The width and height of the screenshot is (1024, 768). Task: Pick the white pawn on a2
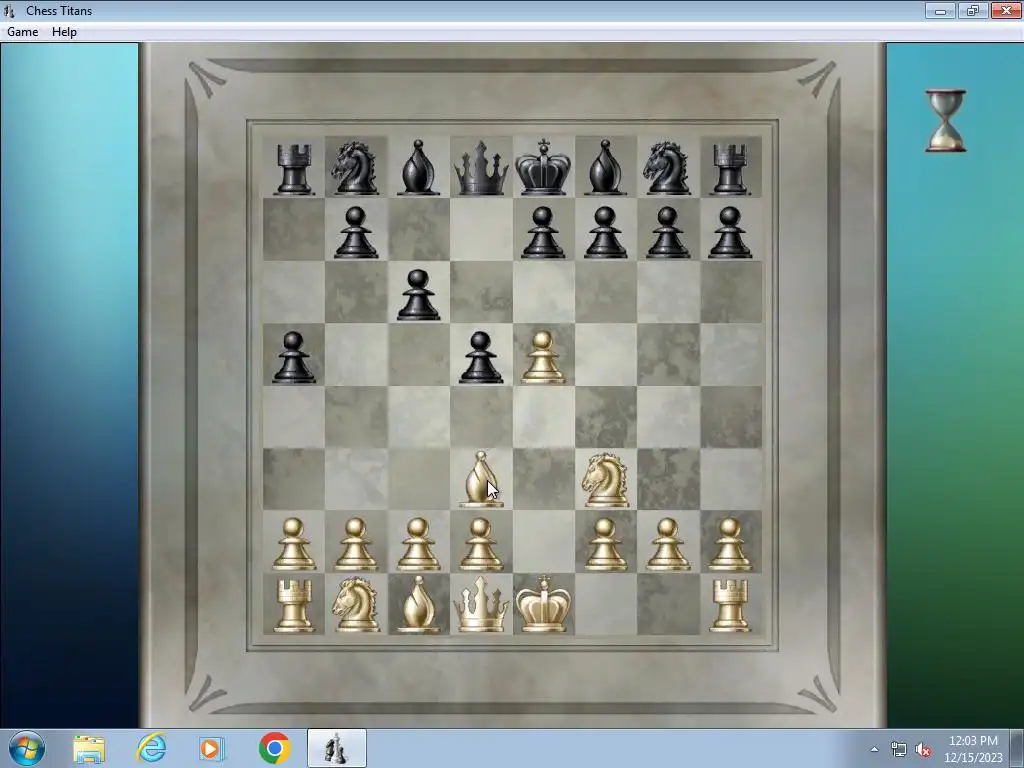coord(294,544)
